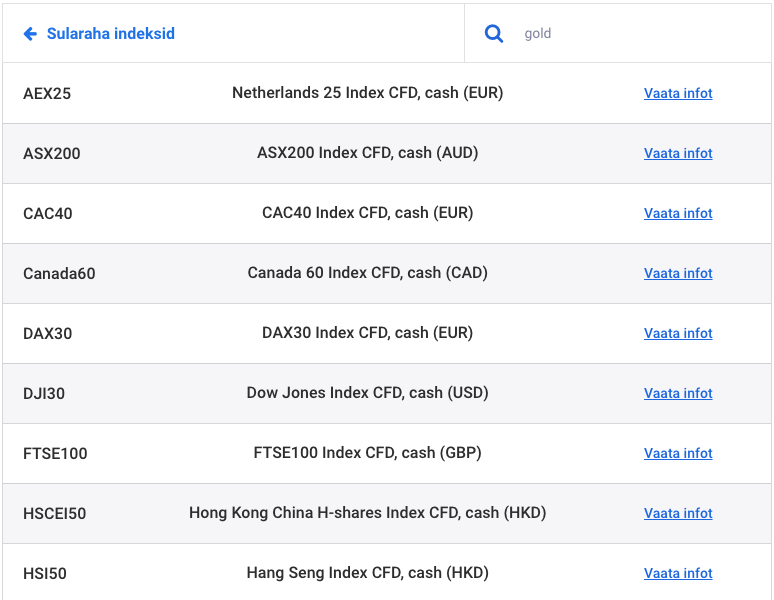Screen dimensions: 774x600
Task: Select the HSCEI50 symbol text
Action: (x=55, y=514)
